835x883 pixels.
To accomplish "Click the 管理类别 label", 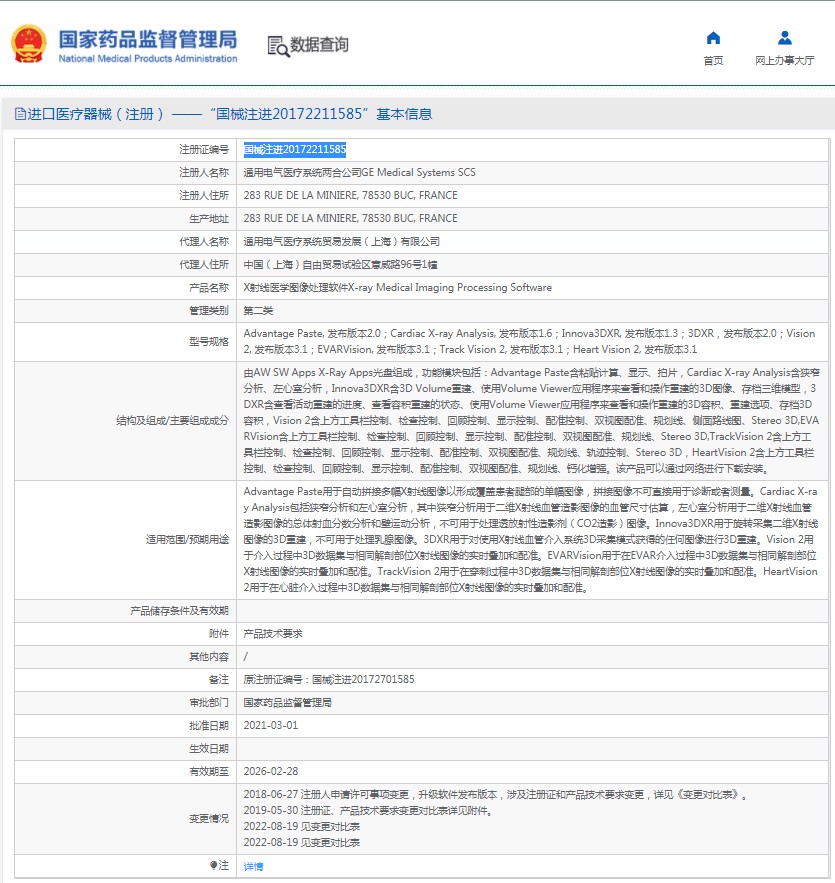I will click(x=208, y=310).
